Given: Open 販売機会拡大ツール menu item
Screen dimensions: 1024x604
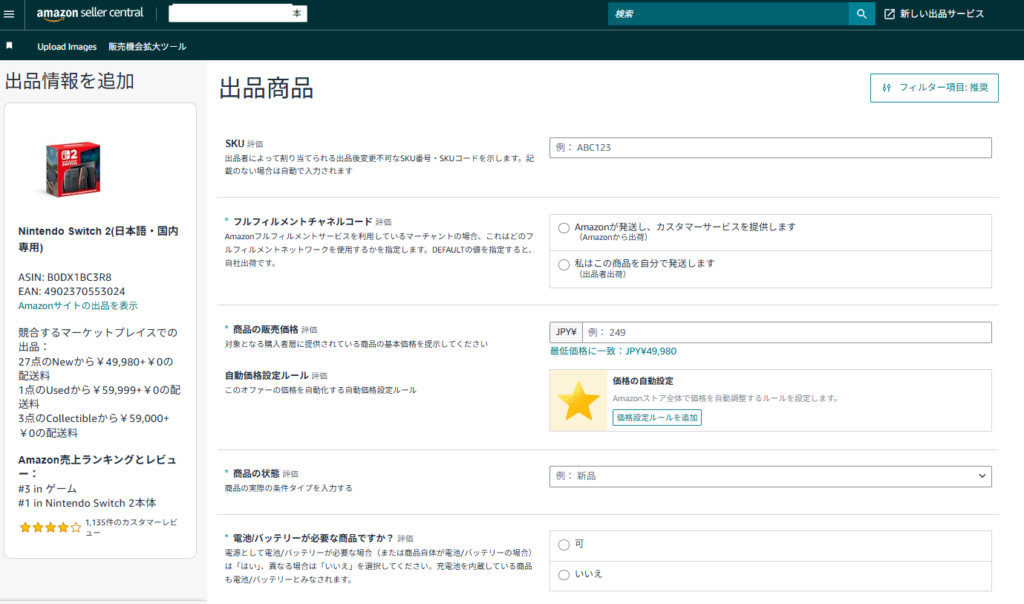Looking at the screenshot, I should [x=147, y=47].
